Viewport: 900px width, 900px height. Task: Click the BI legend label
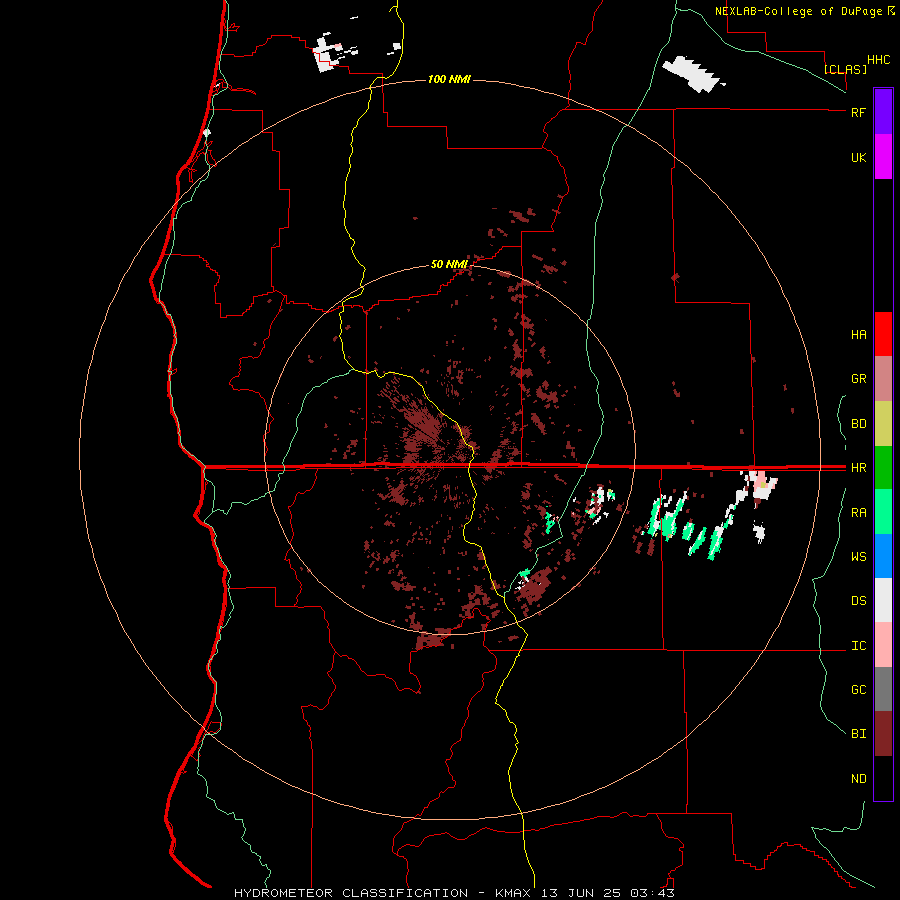pyautogui.click(x=858, y=734)
